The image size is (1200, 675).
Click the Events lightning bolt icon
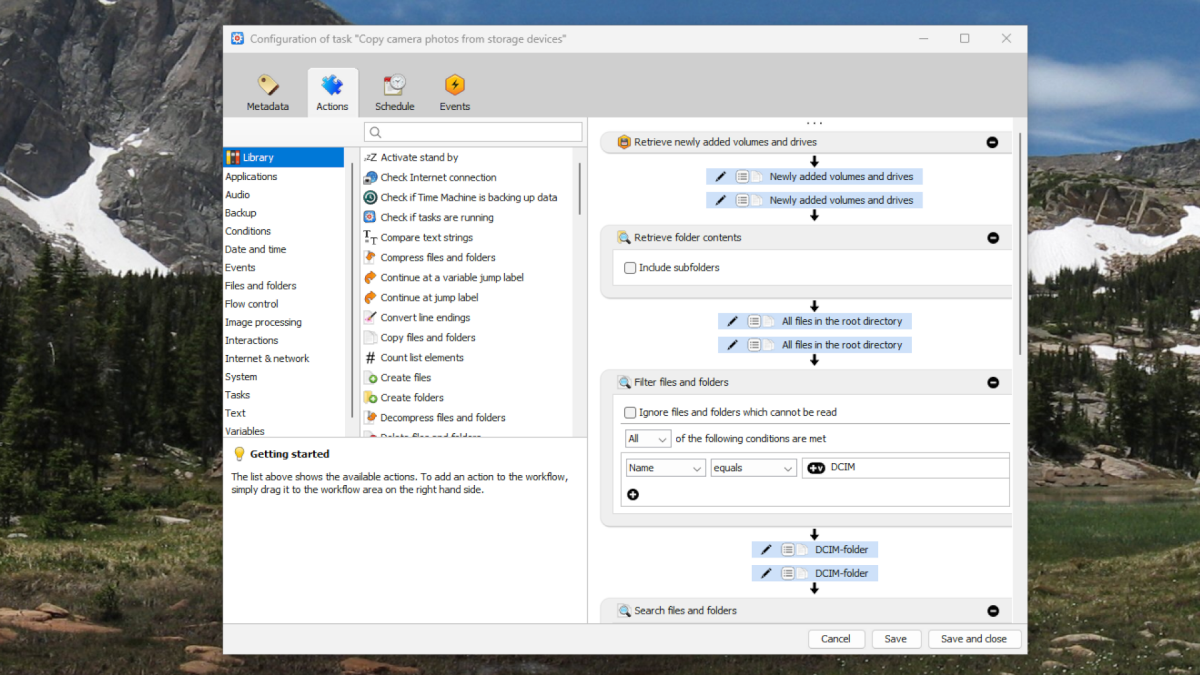click(454, 85)
